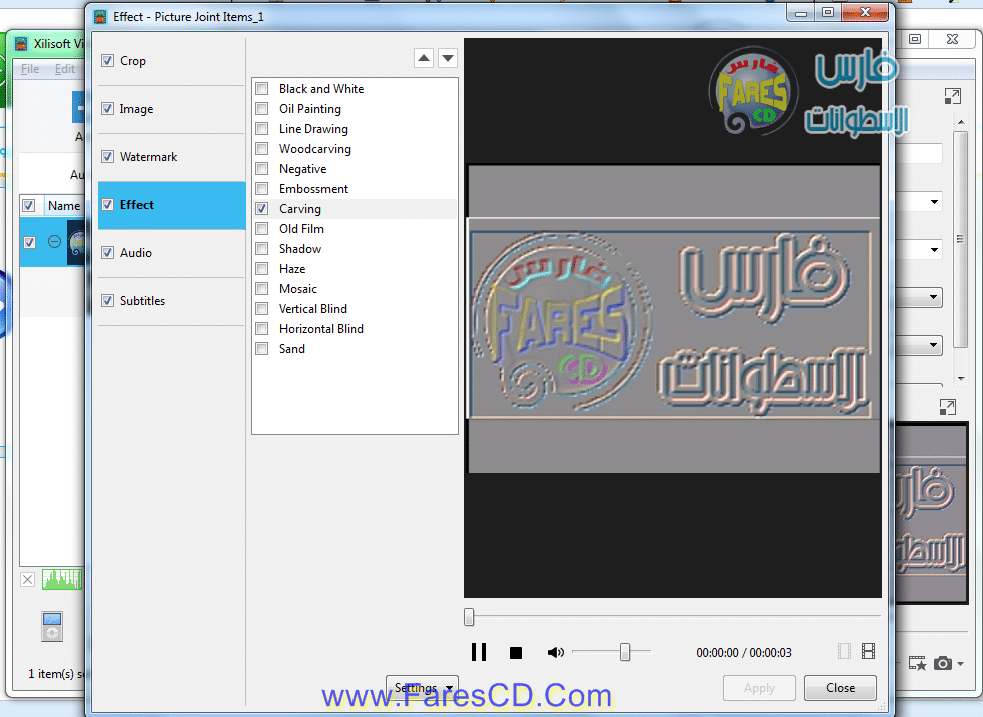Click the dark filmstrip icon beside the timecode
Viewport: 983px width, 717px height.
point(868,652)
